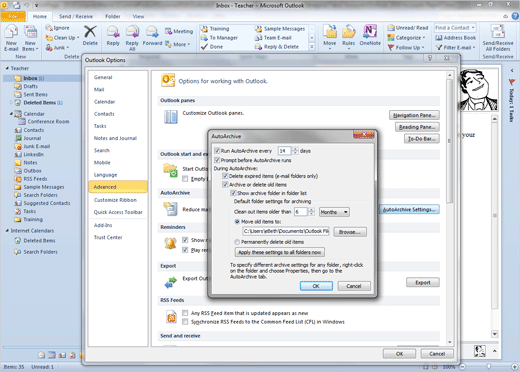Click the Move icon in ribbon
520x372 pixels.
click(x=330, y=32)
